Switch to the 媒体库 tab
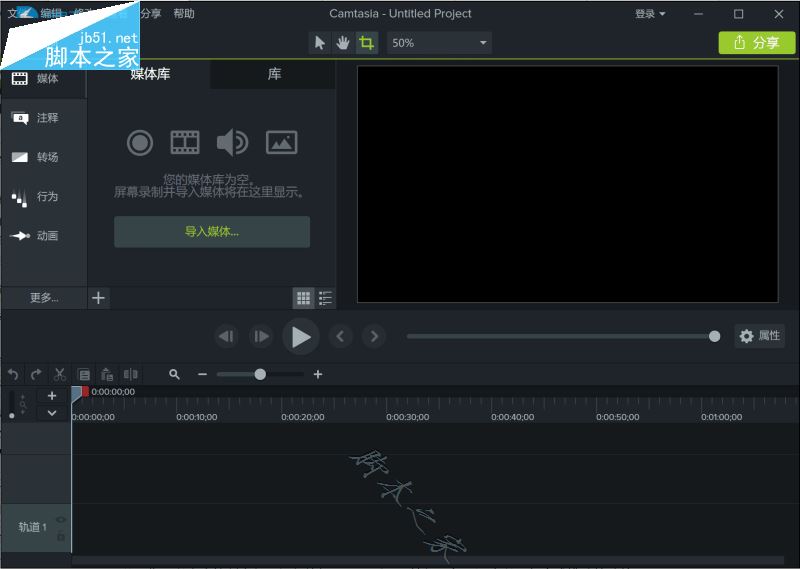This screenshot has width=800, height=569. [x=150, y=75]
